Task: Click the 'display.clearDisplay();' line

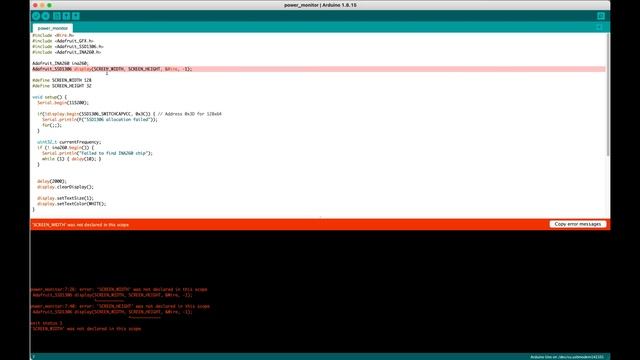Action: pyautogui.click(x=65, y=187)
